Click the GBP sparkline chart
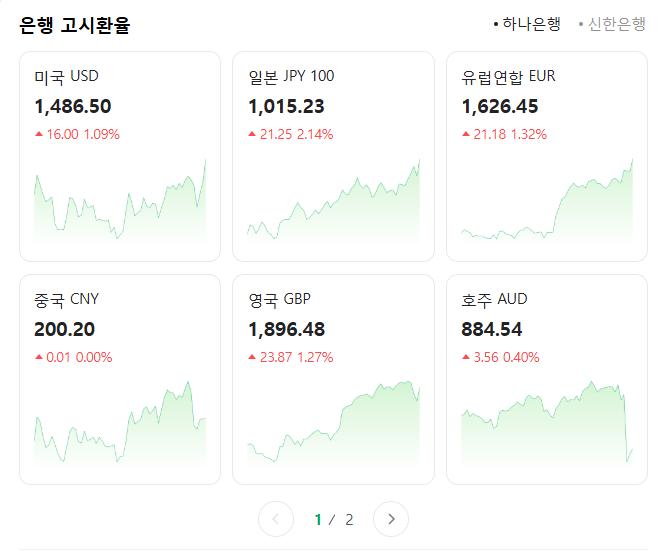660x560 pixels. (x=333, y=423)
